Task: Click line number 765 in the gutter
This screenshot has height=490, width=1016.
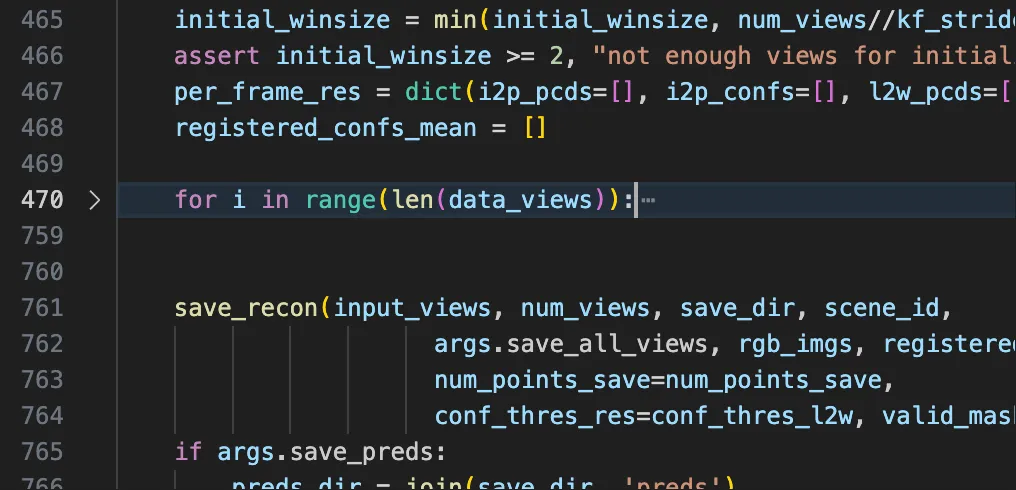Action: 42,451
